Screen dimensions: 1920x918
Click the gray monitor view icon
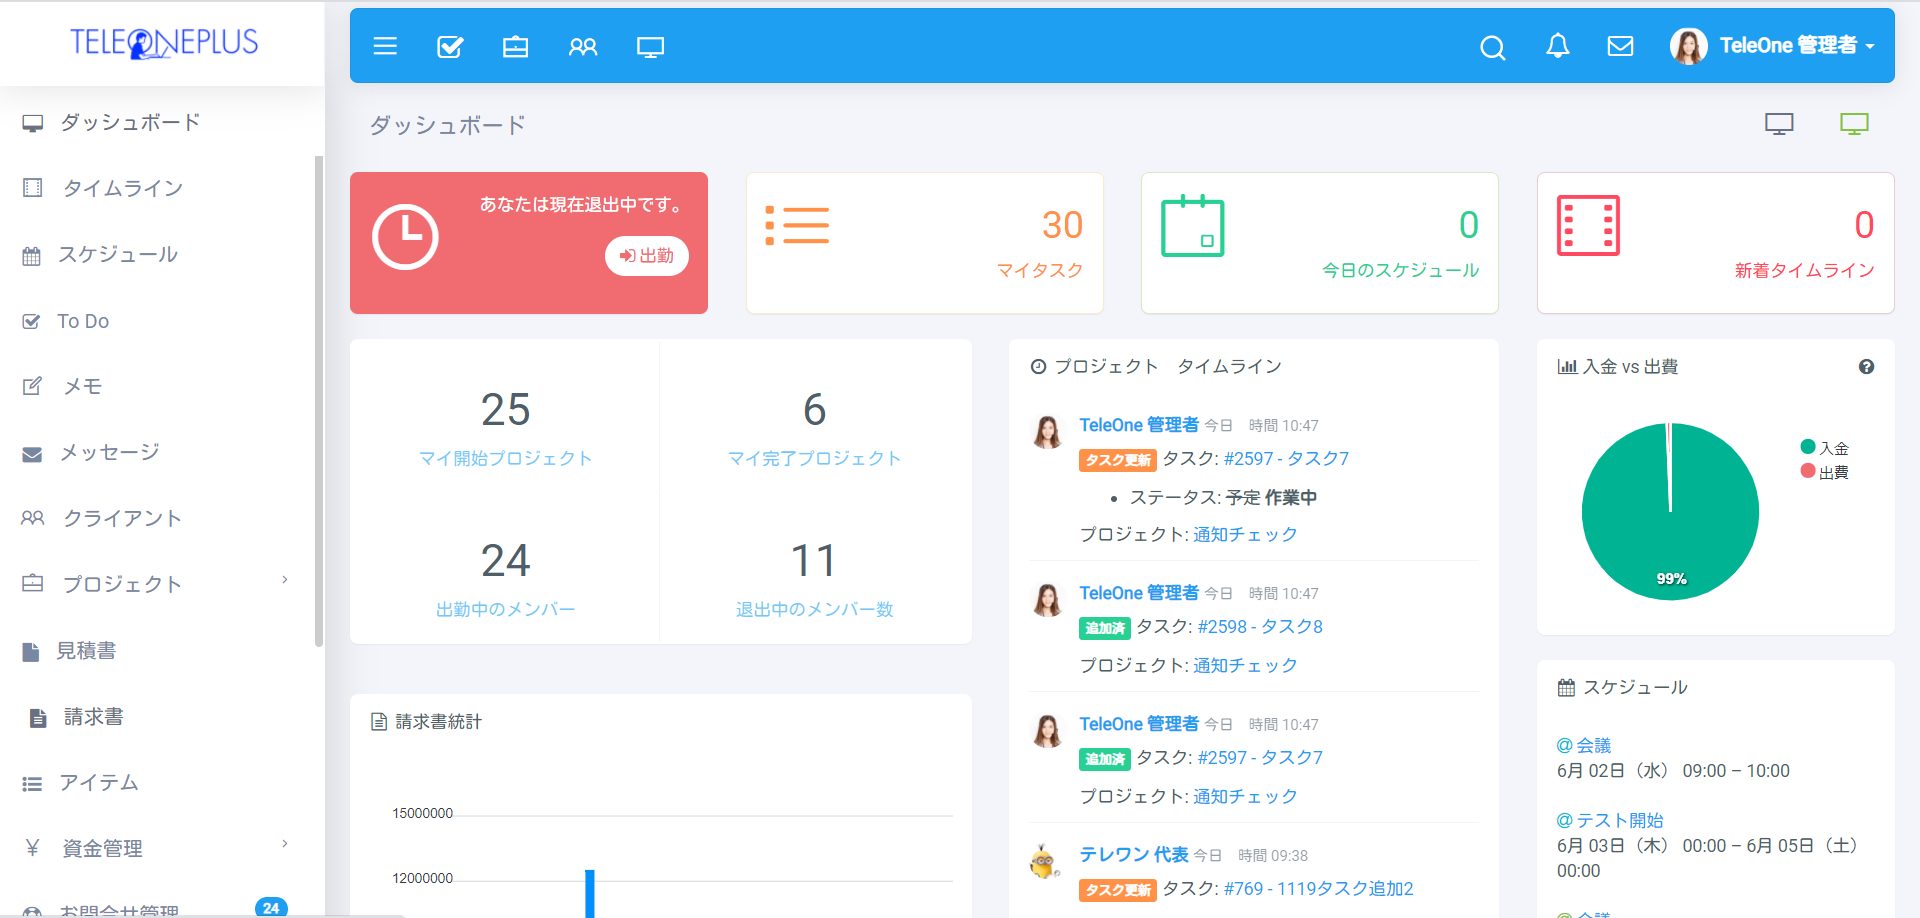point(1779,124)
